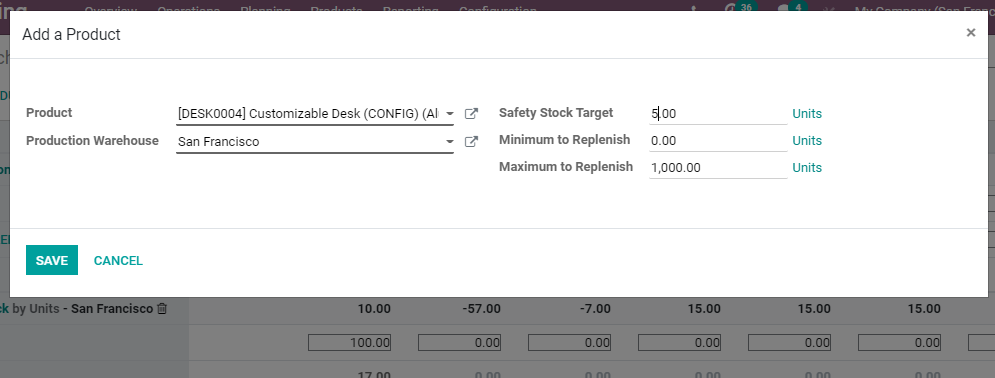This screenshot has width=995, height=378.
Task: Focus the Maximum to Replenish input
Action: tap(718, 168)
